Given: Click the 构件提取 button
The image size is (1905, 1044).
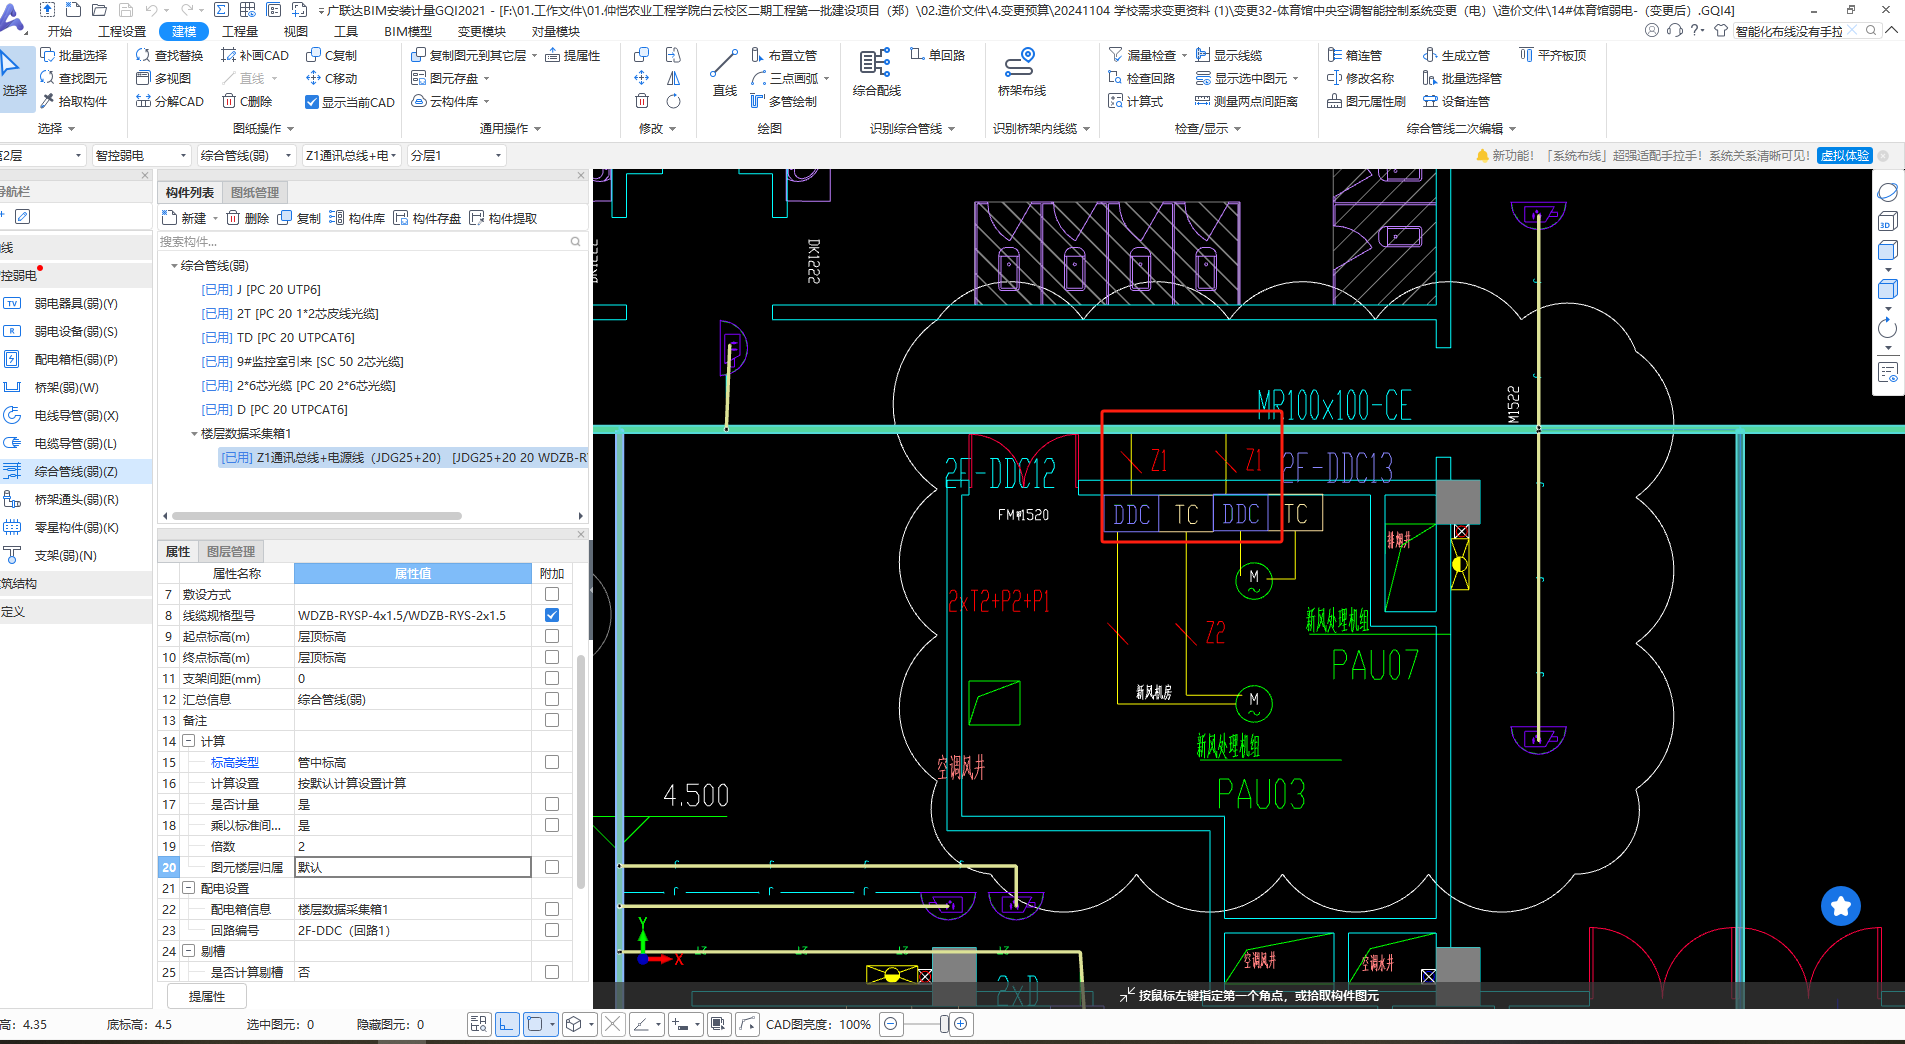Looking at the screenshot, I should point(503,218).
